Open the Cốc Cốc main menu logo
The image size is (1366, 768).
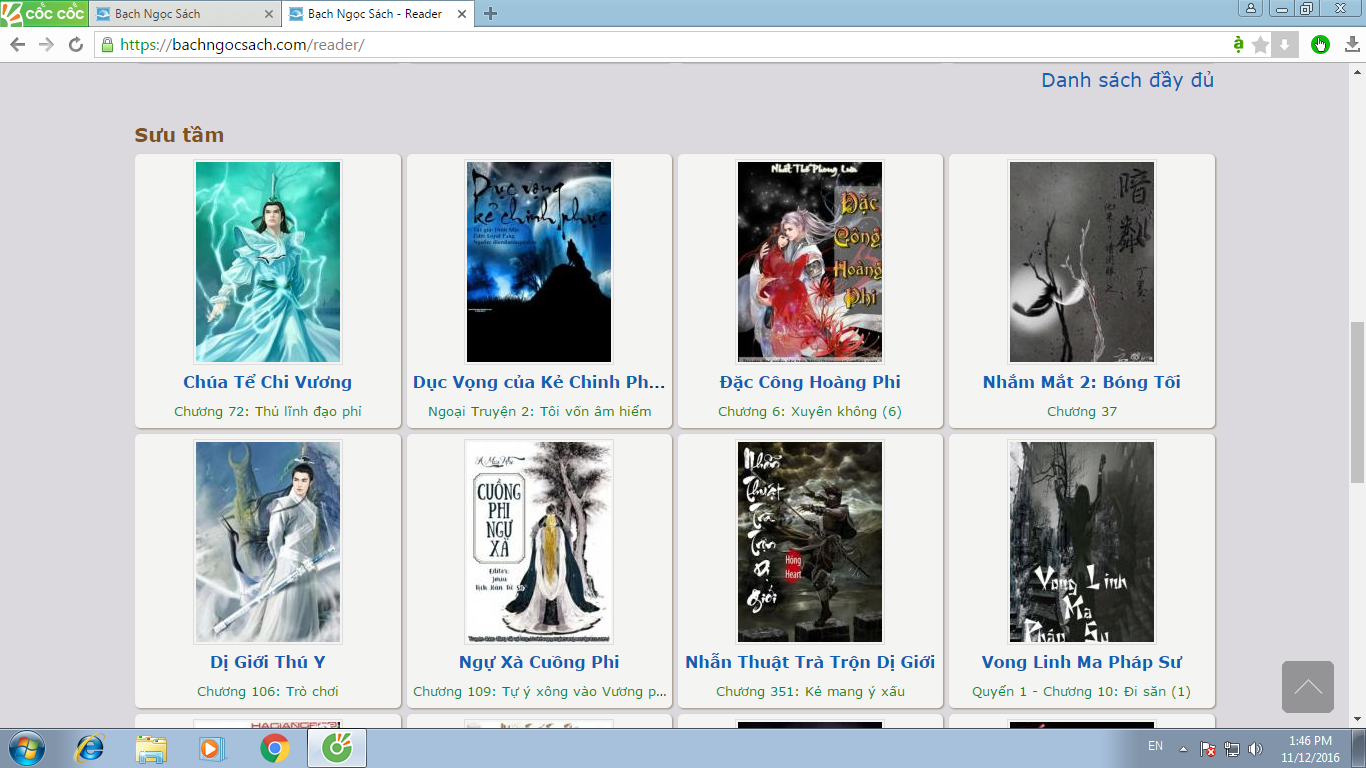[x=43, y=13]
